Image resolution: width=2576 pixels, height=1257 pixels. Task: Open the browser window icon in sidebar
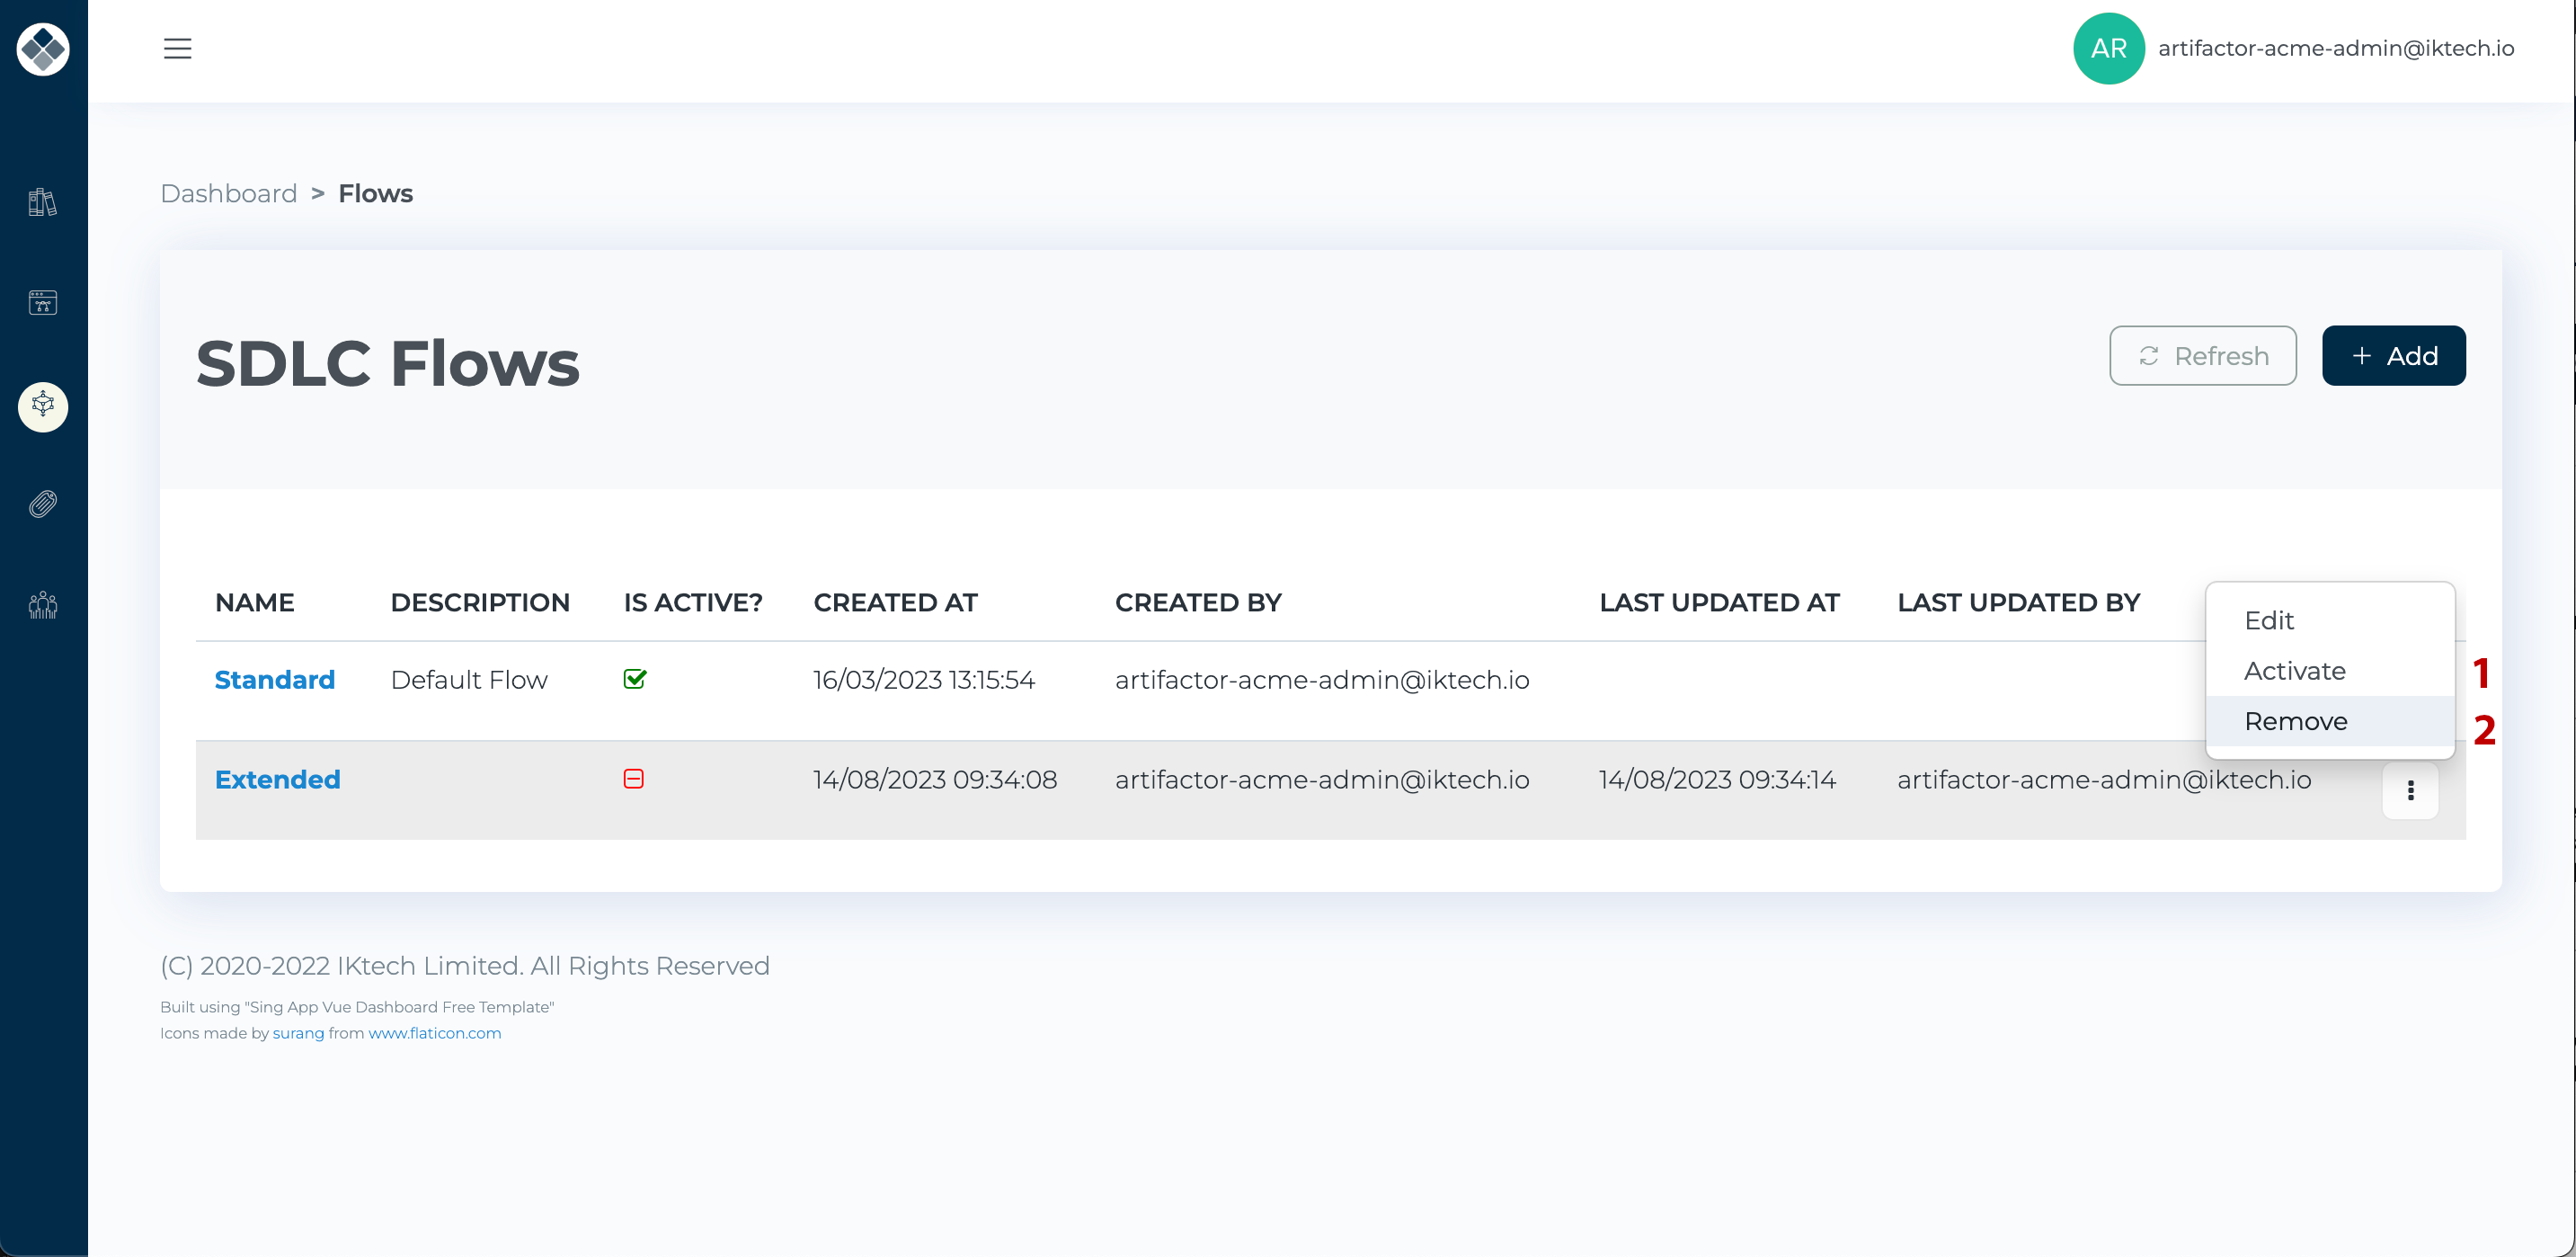42,303
